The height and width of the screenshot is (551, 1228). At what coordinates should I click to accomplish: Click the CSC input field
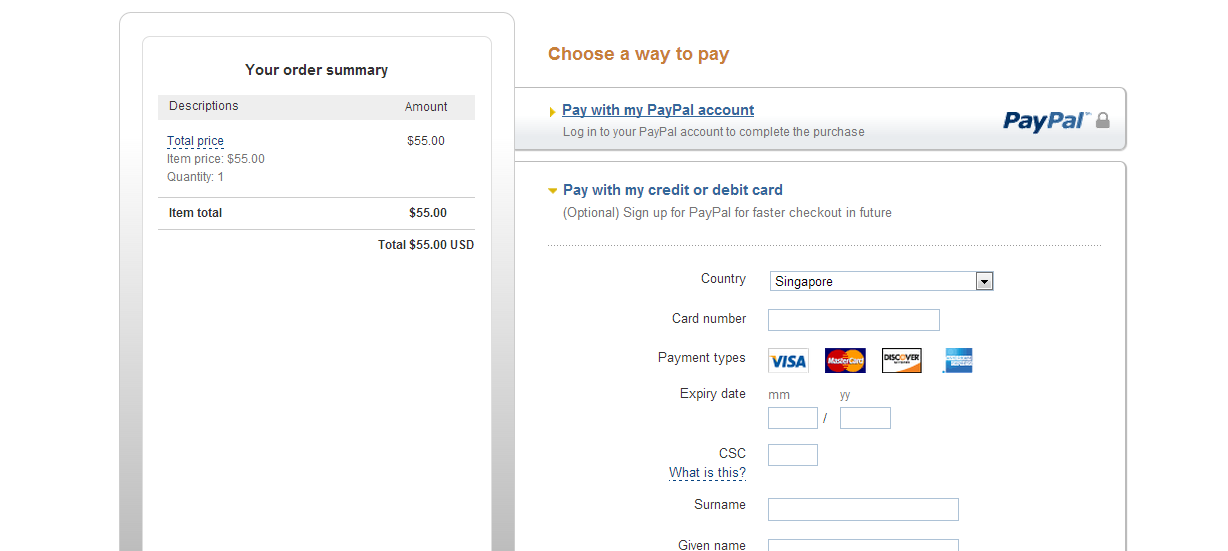coord(792,455)
